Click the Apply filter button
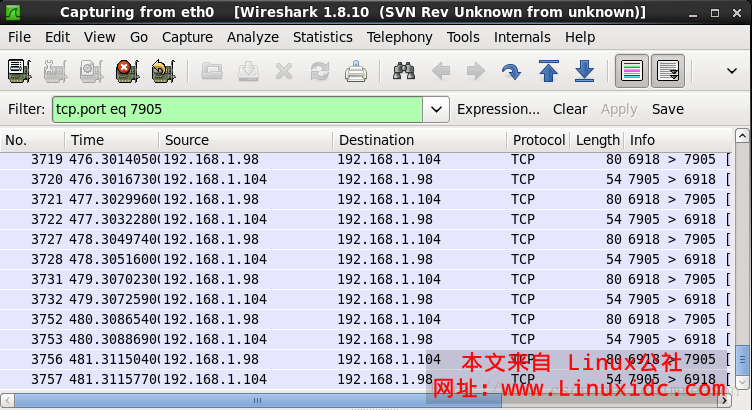 [619, 109]
